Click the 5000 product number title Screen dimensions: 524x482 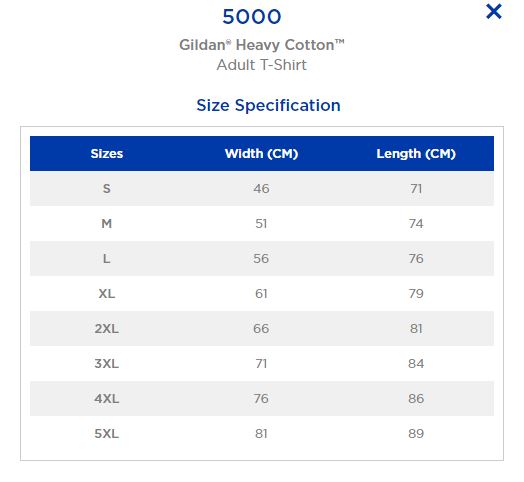(252, 17)
